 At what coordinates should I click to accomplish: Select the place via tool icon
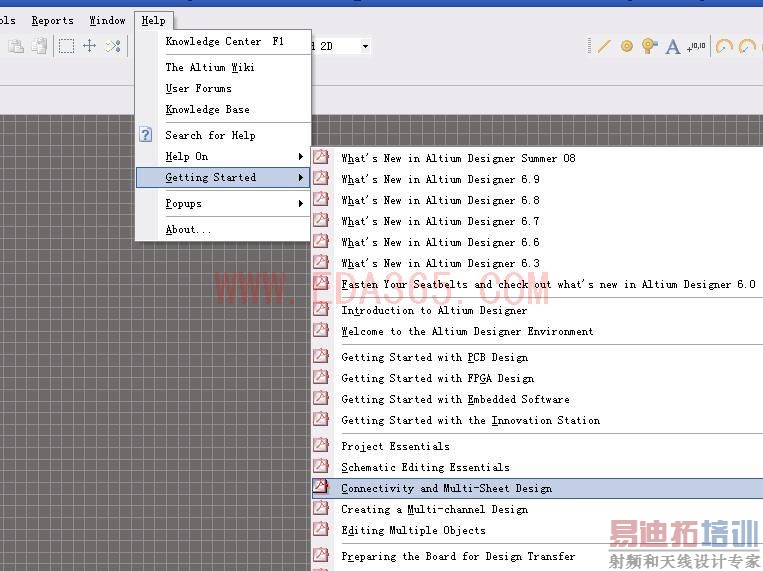coord(649,46)
